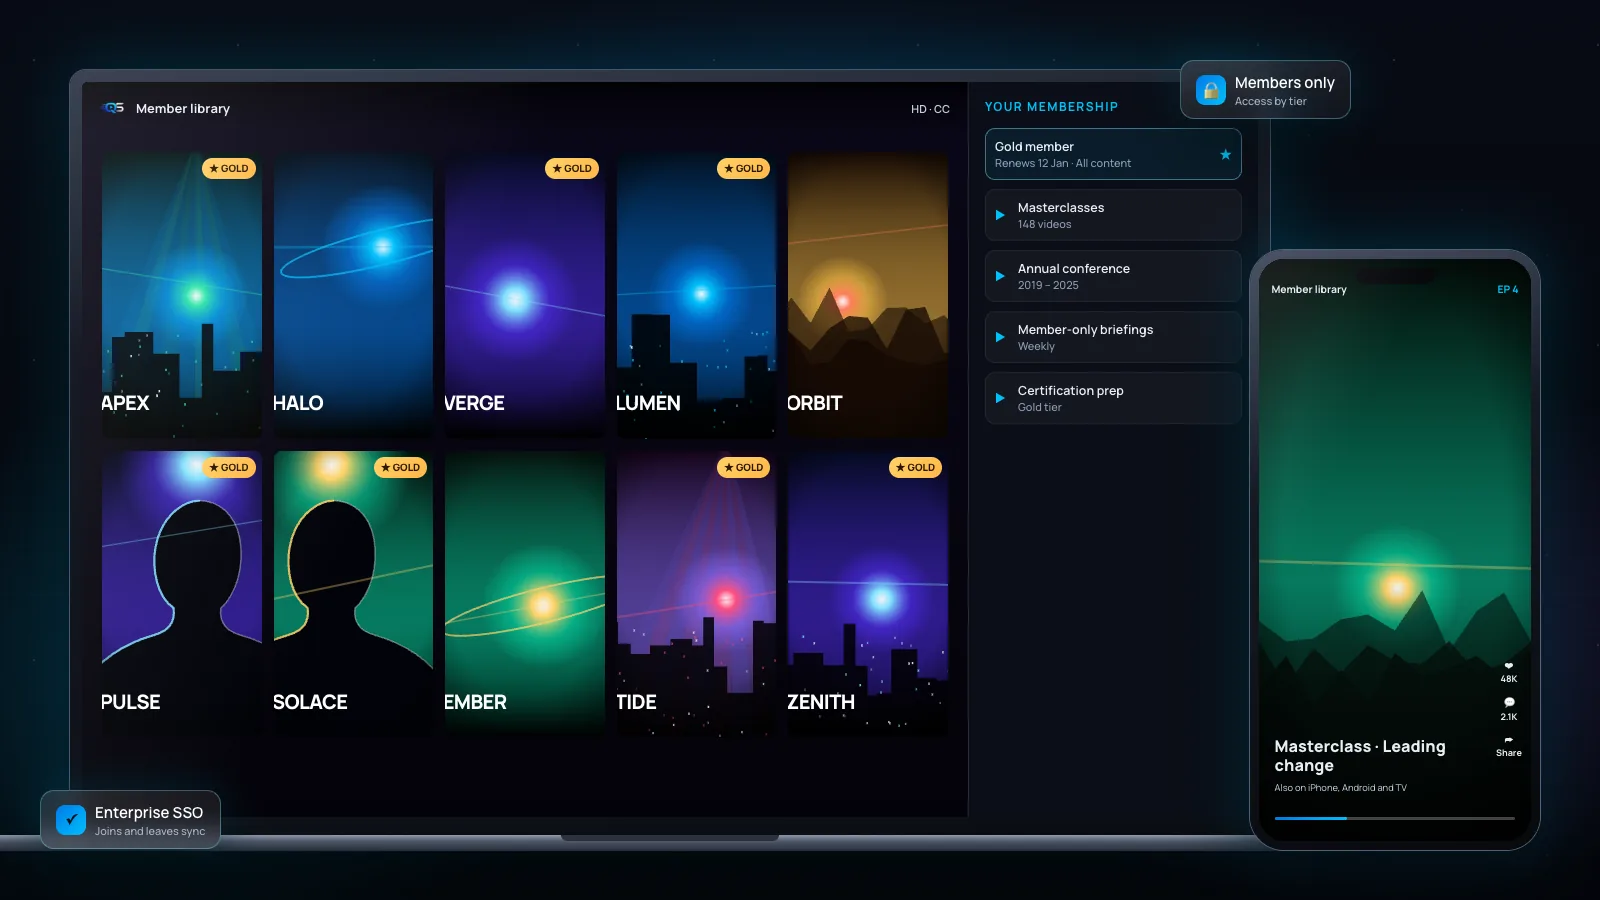Click the star icon on Gold member card
This screenshot has height=900, width=1600.
coord(1225,154)
